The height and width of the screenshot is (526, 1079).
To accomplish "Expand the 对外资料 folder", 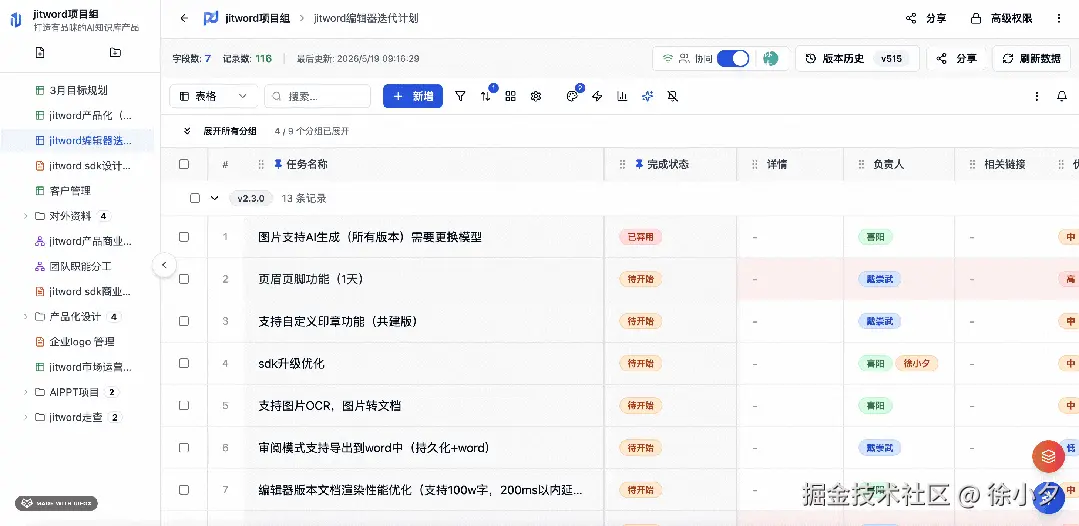I will [26, 215].
